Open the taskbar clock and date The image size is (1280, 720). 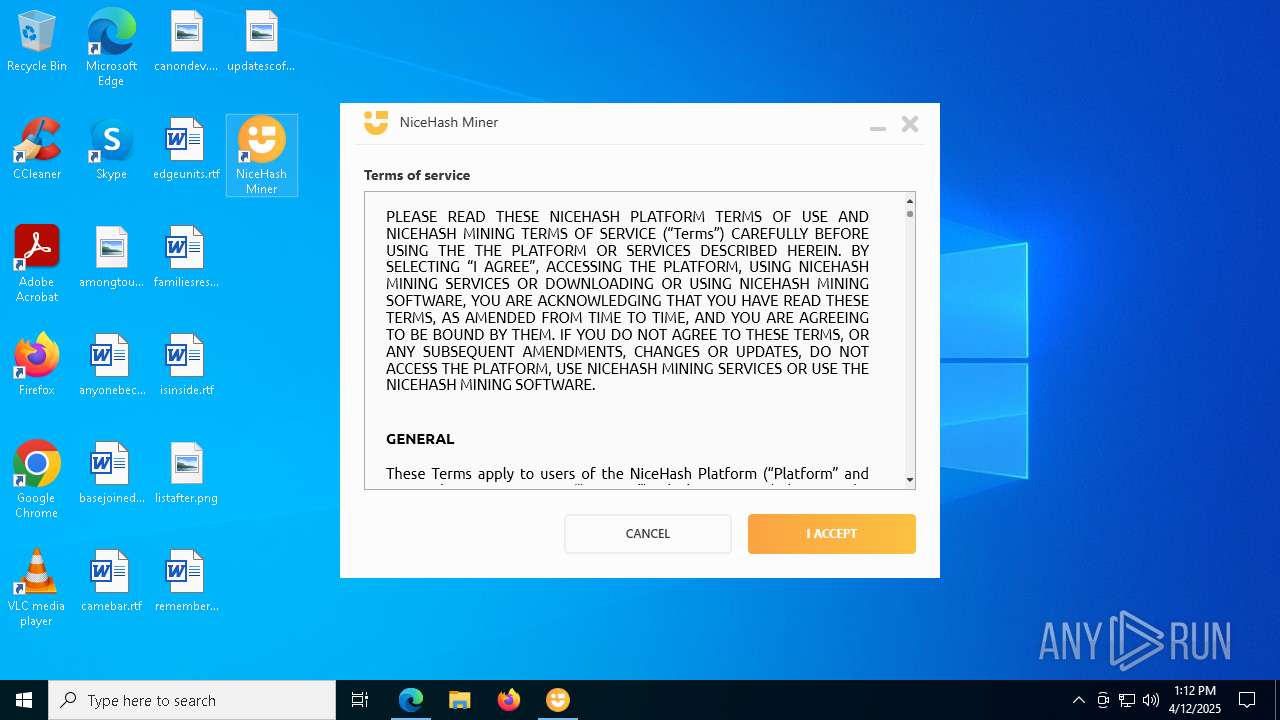(1195, 700)
